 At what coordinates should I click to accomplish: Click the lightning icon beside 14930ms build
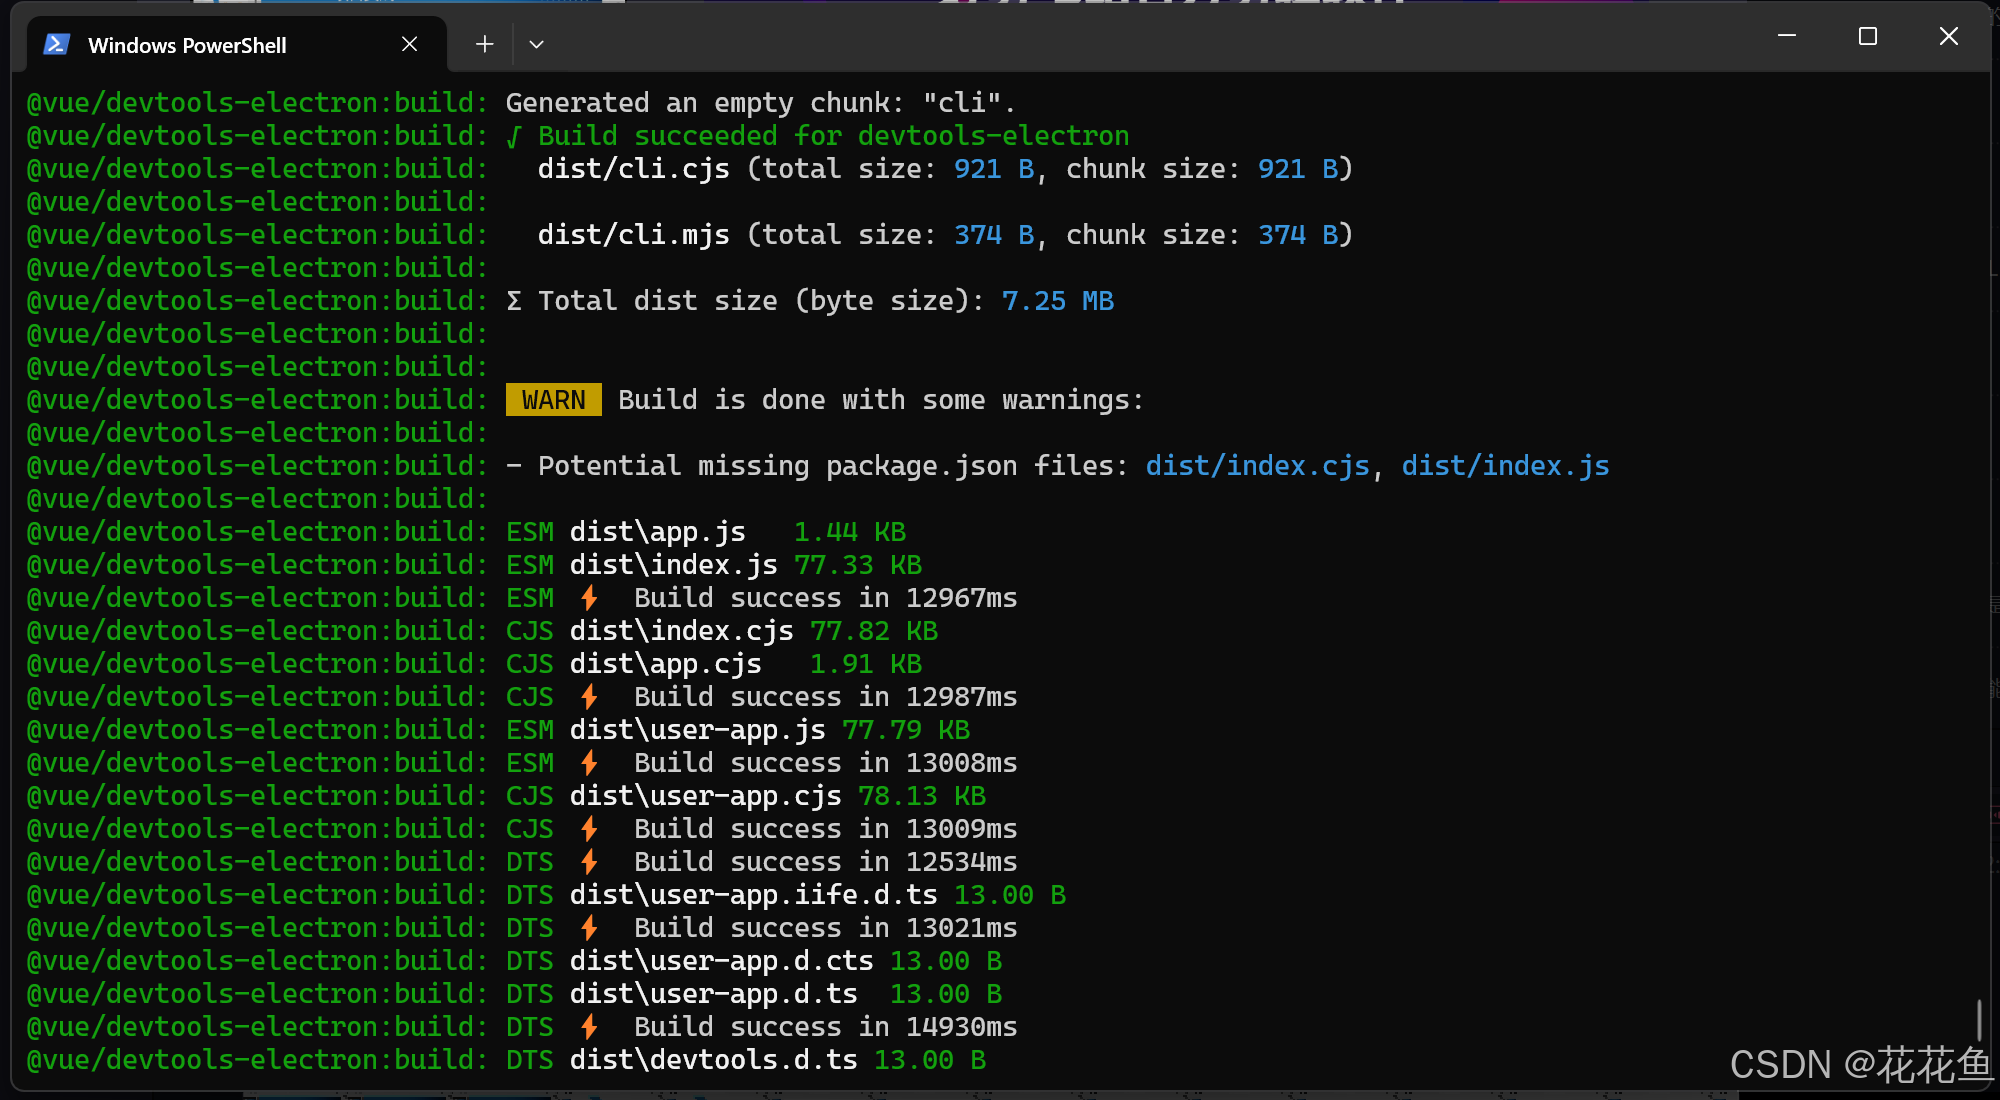[x=590, y=1027]
